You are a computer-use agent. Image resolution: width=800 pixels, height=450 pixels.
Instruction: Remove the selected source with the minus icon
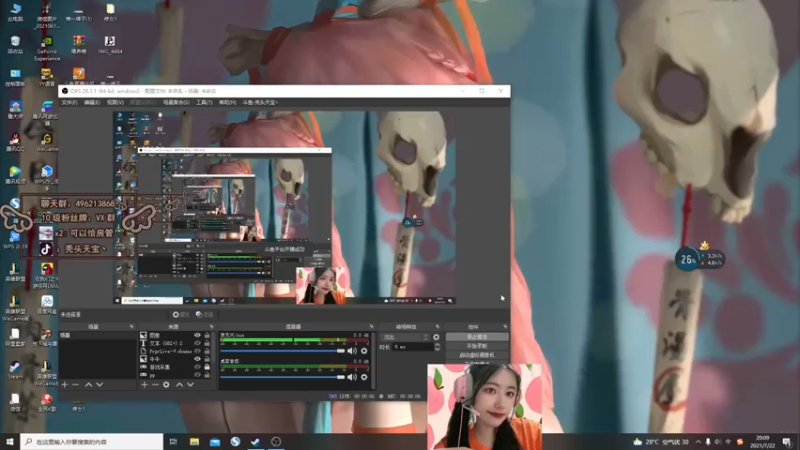(x=155, y=385)
